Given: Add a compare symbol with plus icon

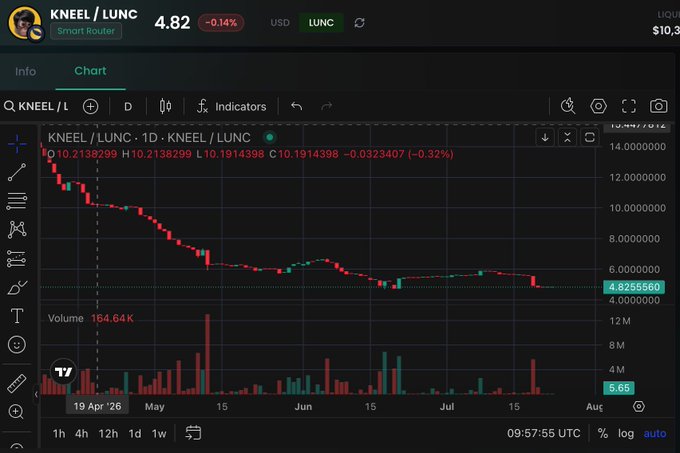Looking at the screenshot, I should coord(90,107).
